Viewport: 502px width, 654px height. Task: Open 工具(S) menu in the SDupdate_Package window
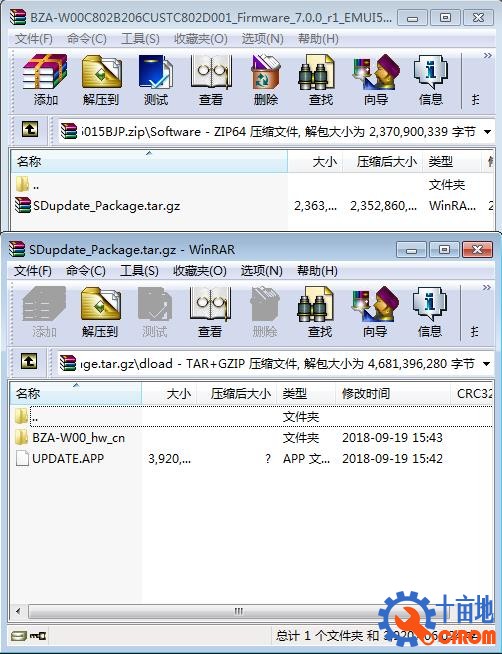[x=139, y=271]
